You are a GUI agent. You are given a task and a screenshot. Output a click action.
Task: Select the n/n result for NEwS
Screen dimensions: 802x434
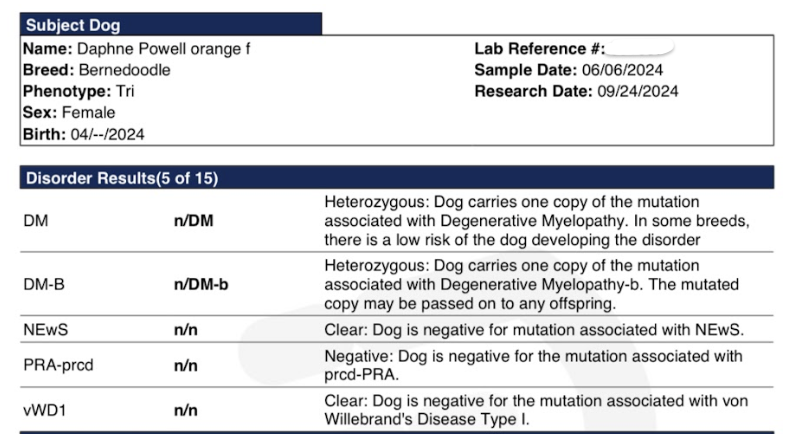click(x=186, y=330)
